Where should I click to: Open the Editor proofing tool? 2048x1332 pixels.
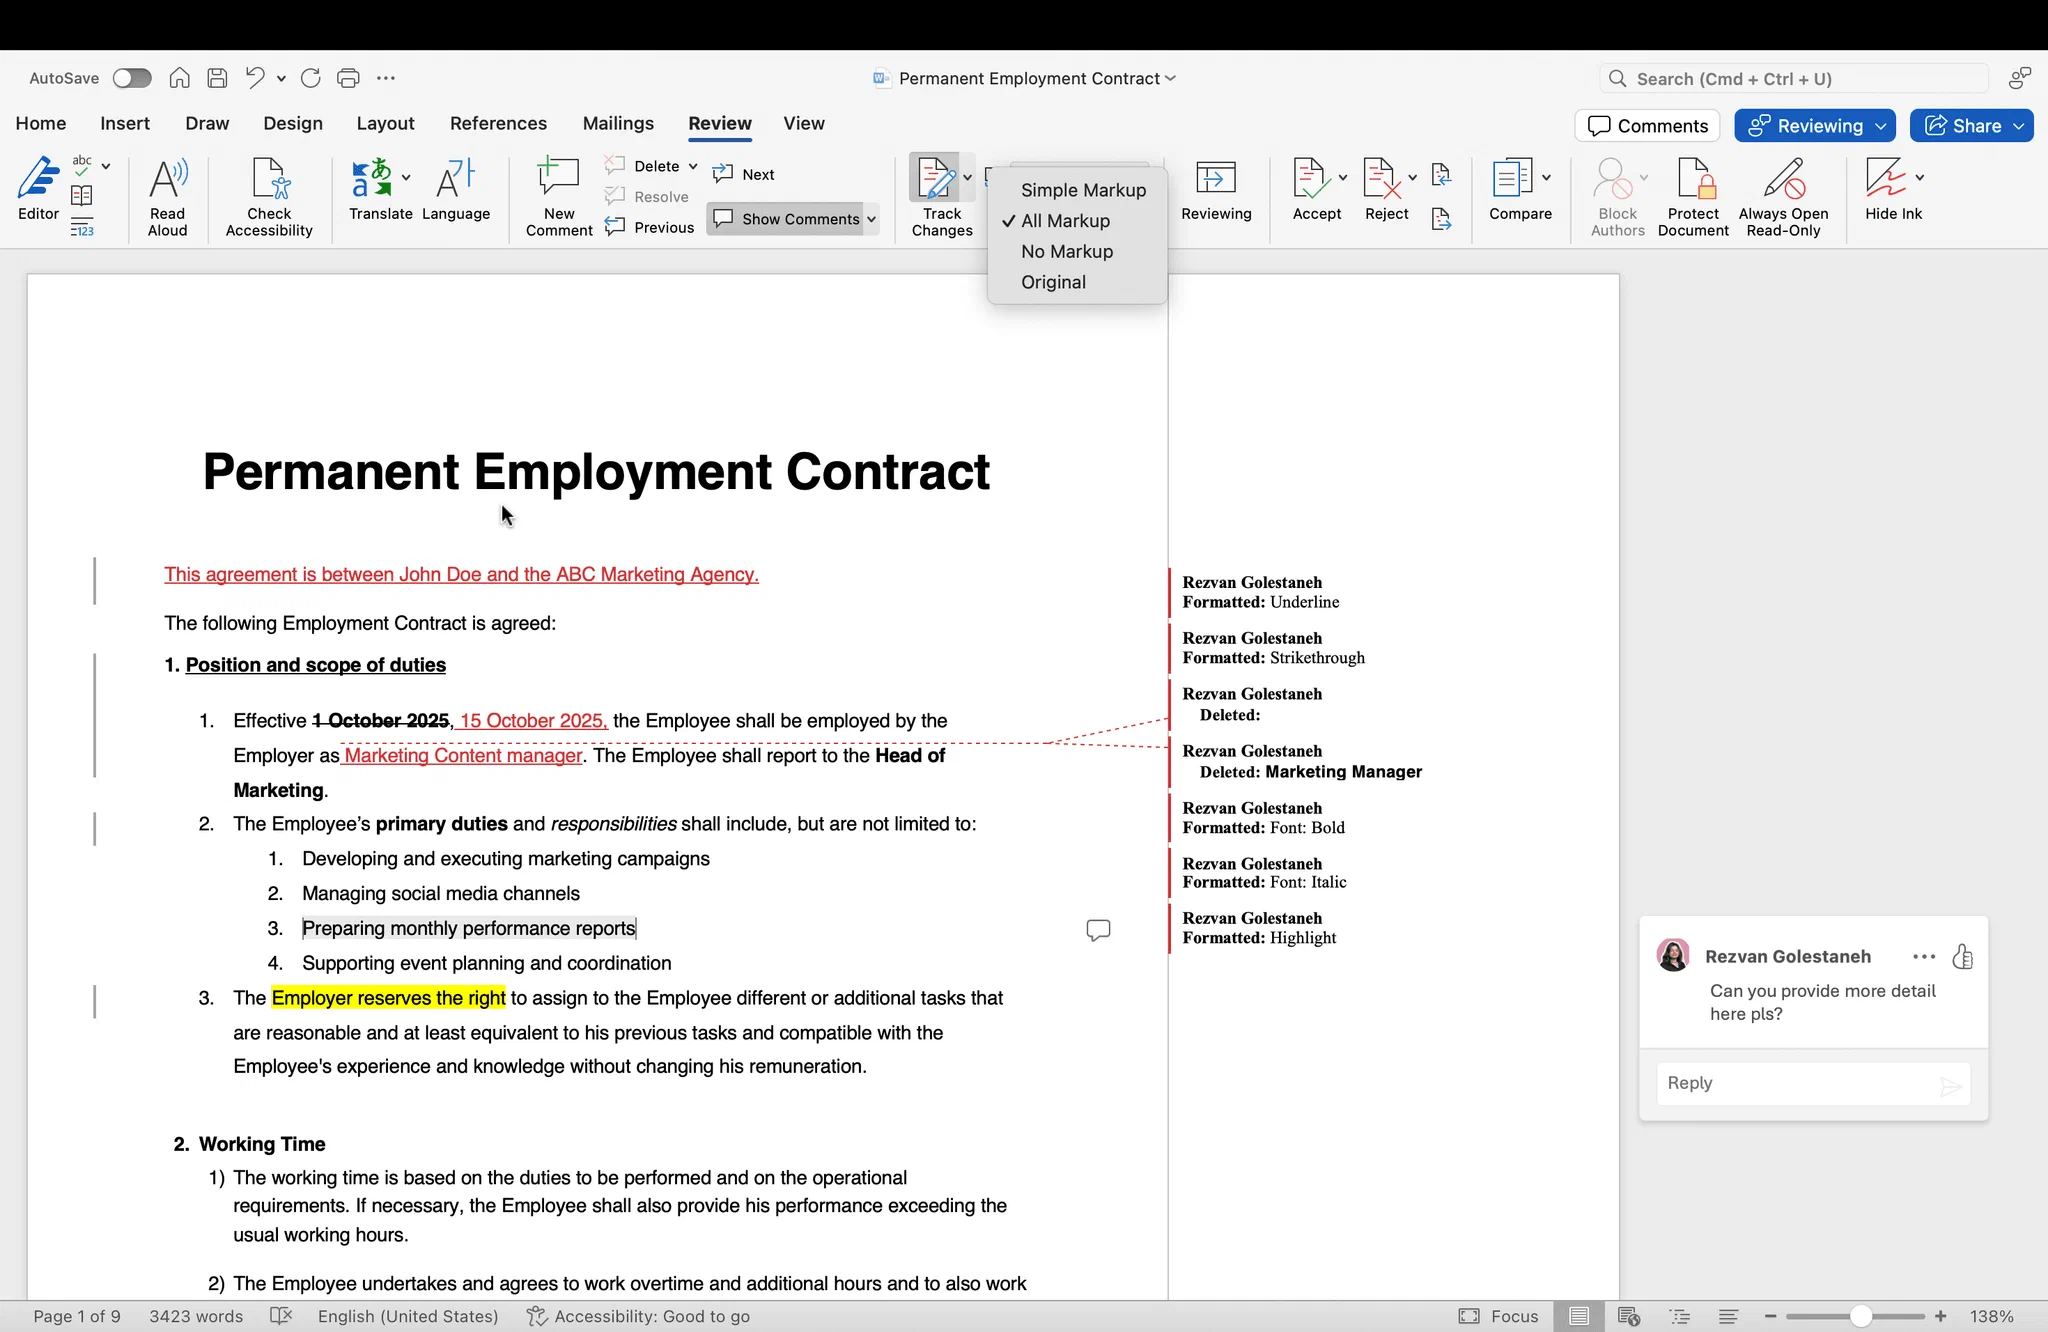point(38,189)
